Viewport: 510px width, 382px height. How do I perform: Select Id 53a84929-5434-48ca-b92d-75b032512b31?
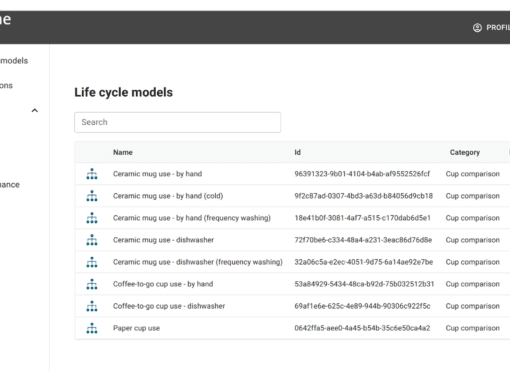coord(364,284)
